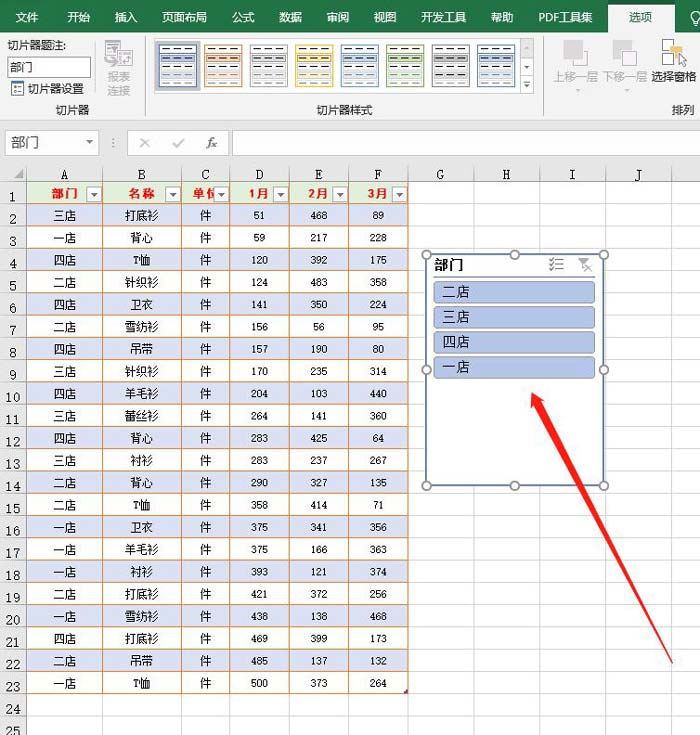The height and width of the screenshot is (735, 700).
Task: Choose the orange slicer style swatch
Action: (x=223, y=66)
